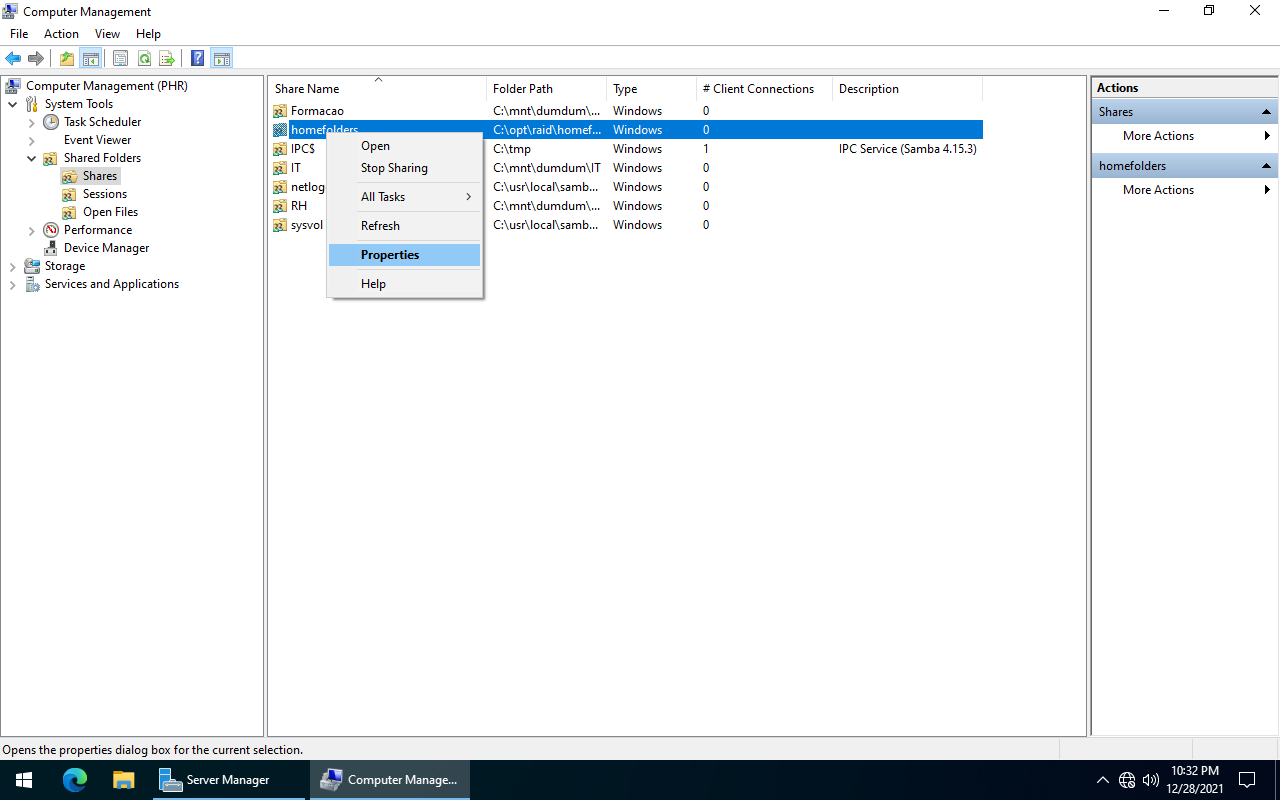Click the Share Name column header
Viewport: 1280px width, 800px height.
point(306,88)
